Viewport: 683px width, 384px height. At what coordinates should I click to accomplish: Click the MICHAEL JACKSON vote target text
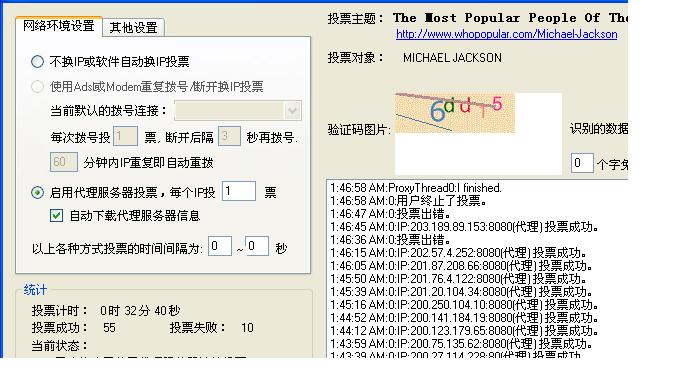(x=452, y=58)
